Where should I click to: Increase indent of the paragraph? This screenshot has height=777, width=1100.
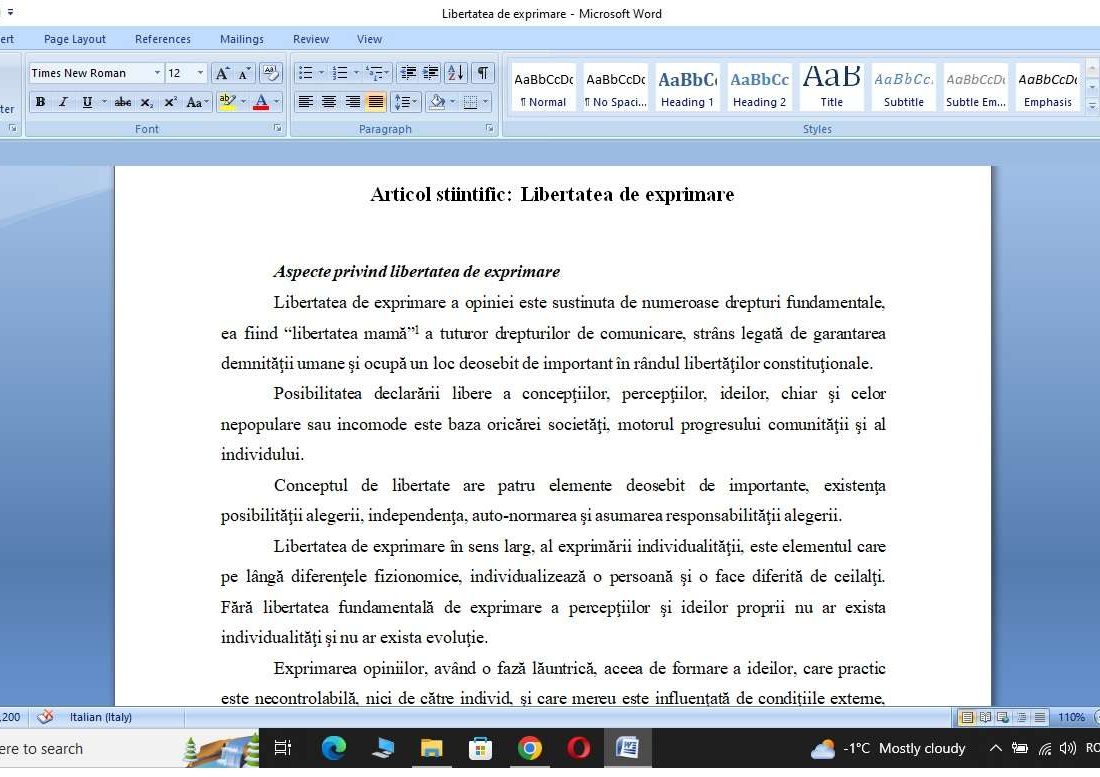(430, 72)
